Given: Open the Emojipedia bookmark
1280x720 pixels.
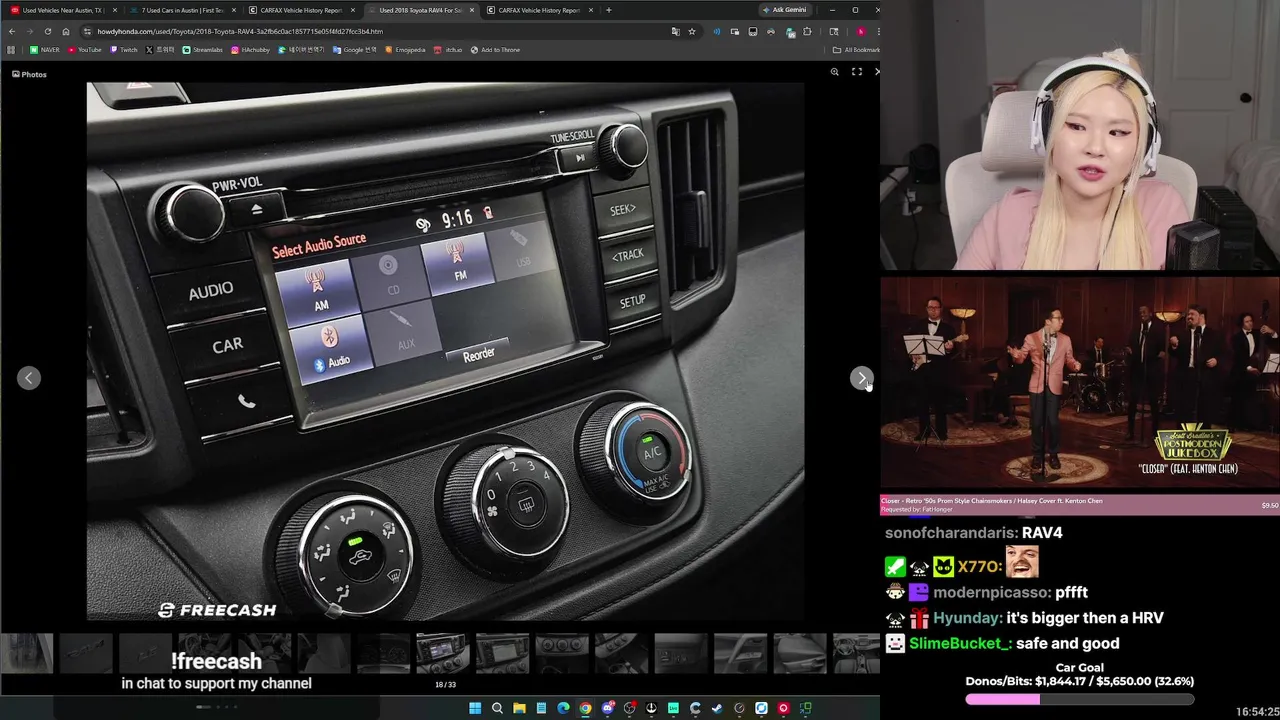Looking at the screenshot, I should pos(405,49).
